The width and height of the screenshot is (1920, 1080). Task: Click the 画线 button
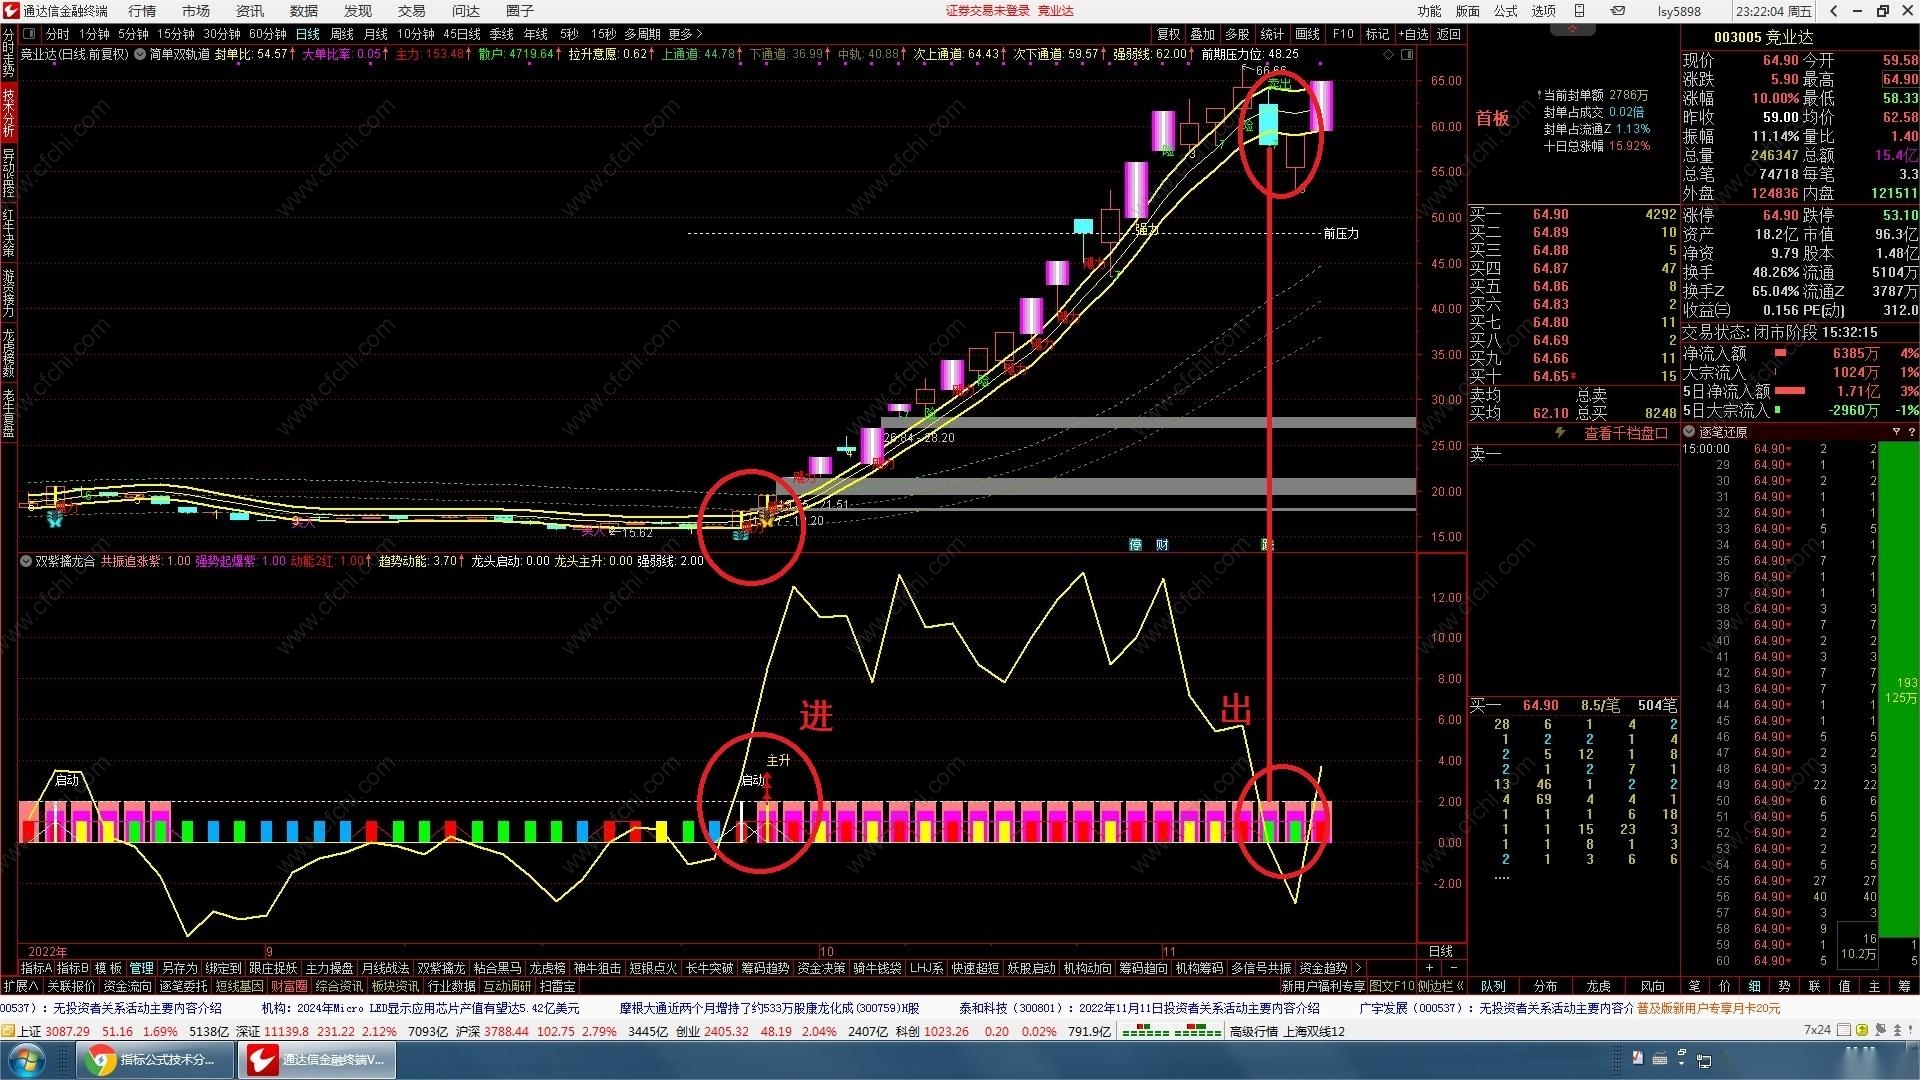pos(1307,34)
